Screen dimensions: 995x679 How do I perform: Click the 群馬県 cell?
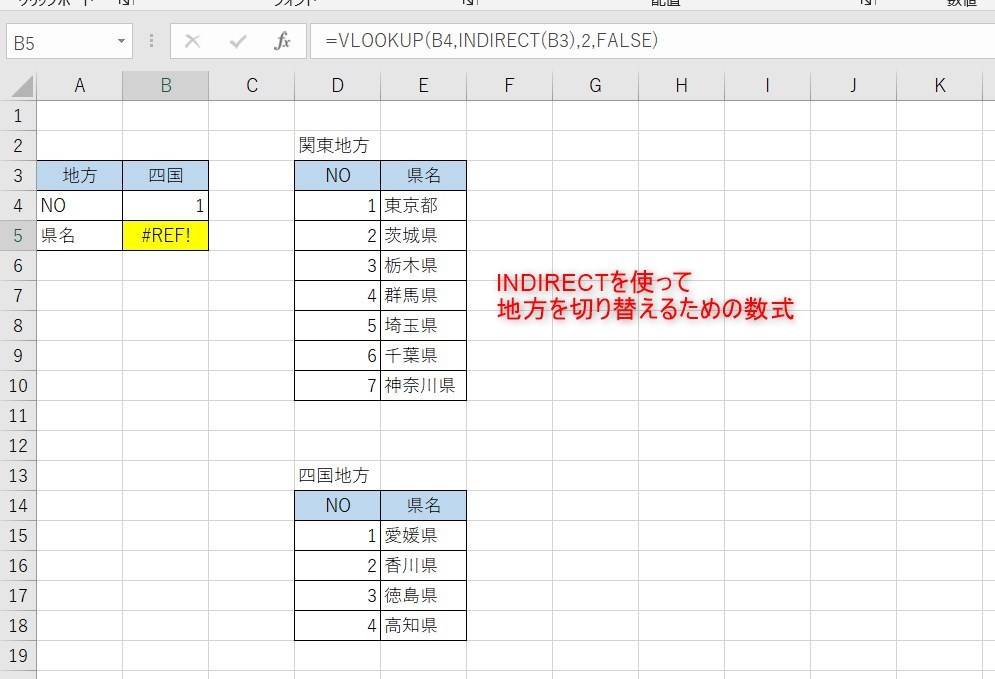pos(423,295)
